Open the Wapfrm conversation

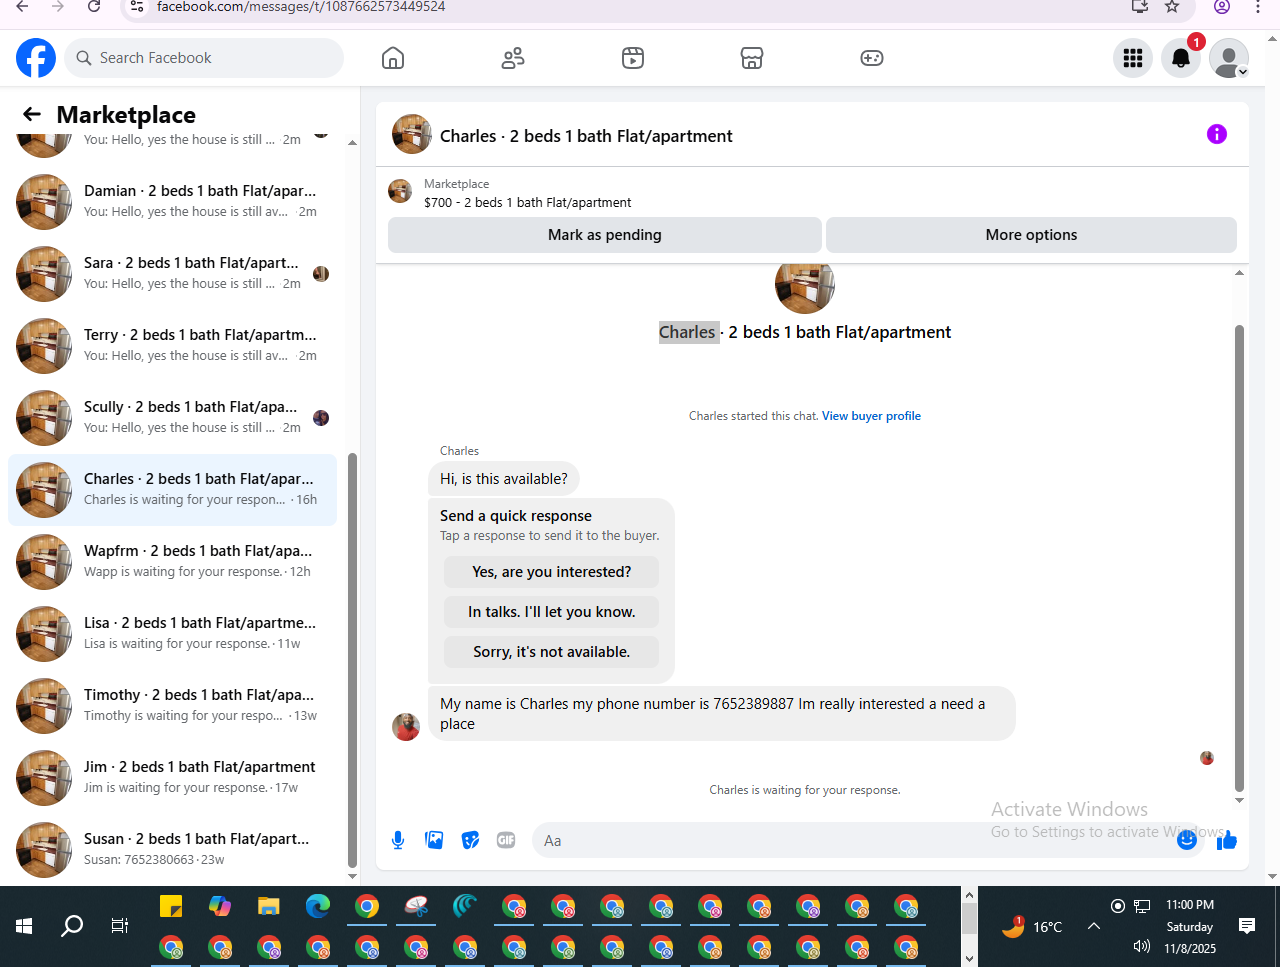[x=172, y=561]
